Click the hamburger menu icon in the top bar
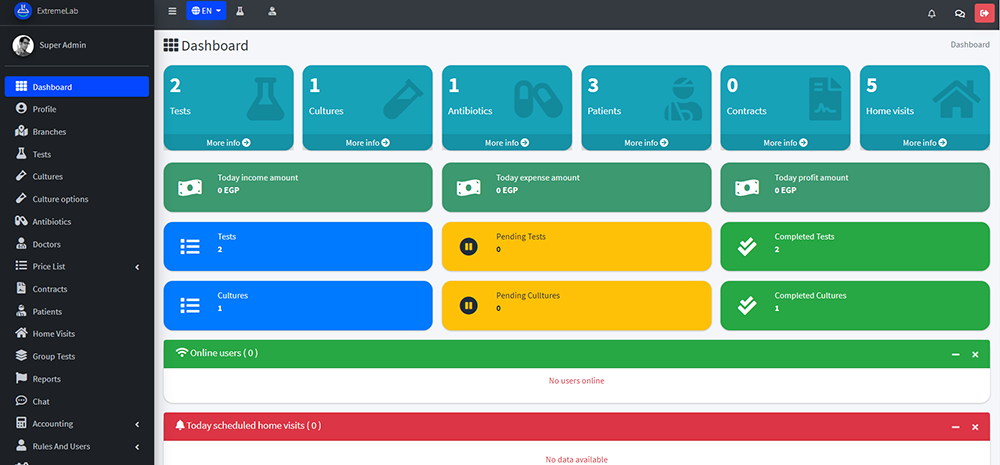This screenshot has width=1000, height=465. tap(172, 12)
